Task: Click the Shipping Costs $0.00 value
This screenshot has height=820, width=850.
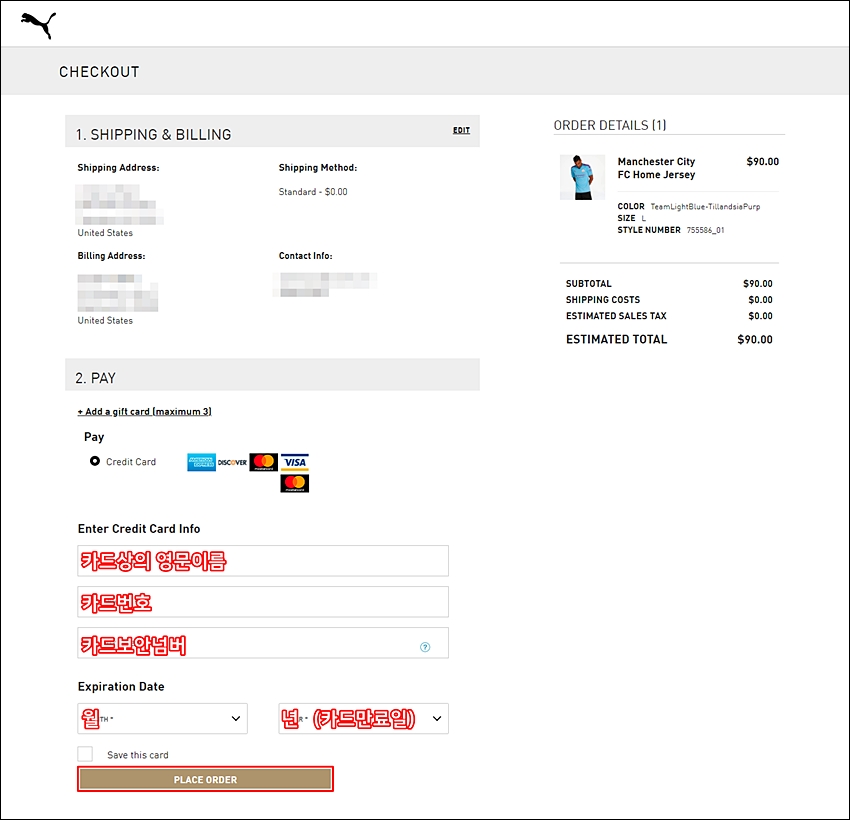Action: (761, 300)
